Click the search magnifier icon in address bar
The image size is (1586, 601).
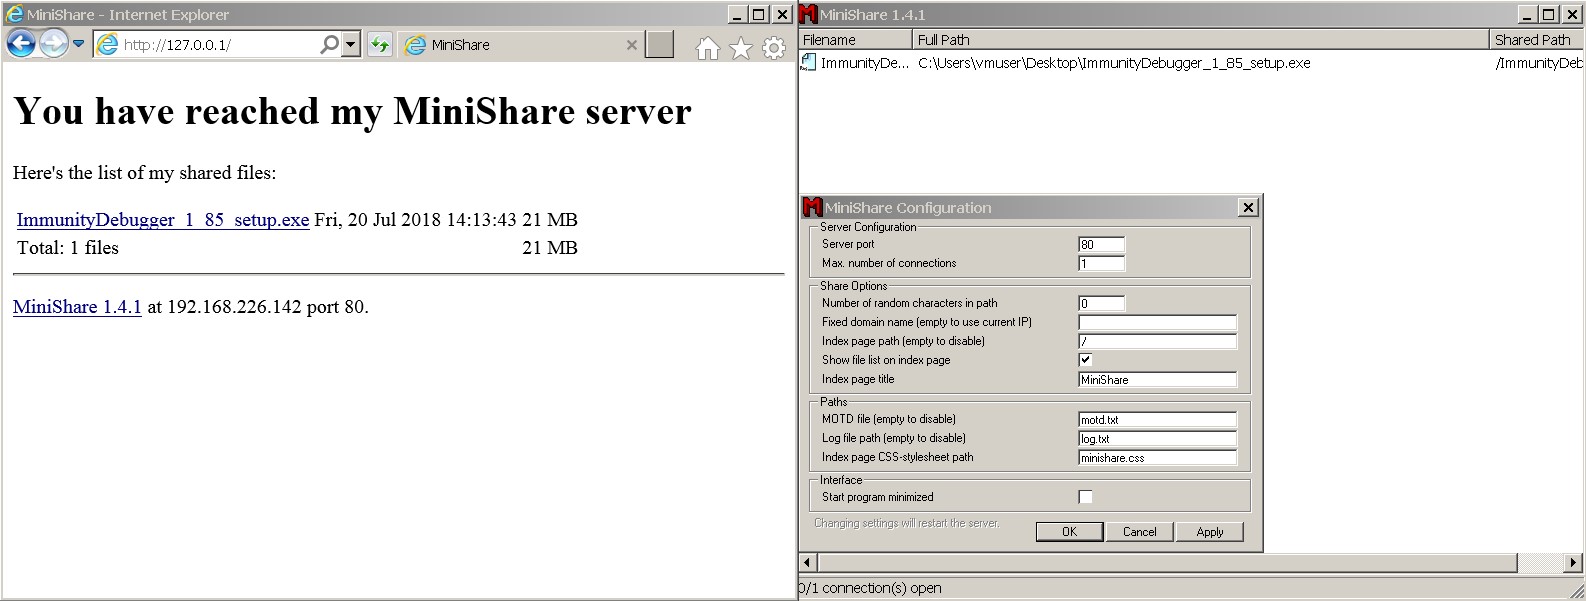[x=329, y=45]
